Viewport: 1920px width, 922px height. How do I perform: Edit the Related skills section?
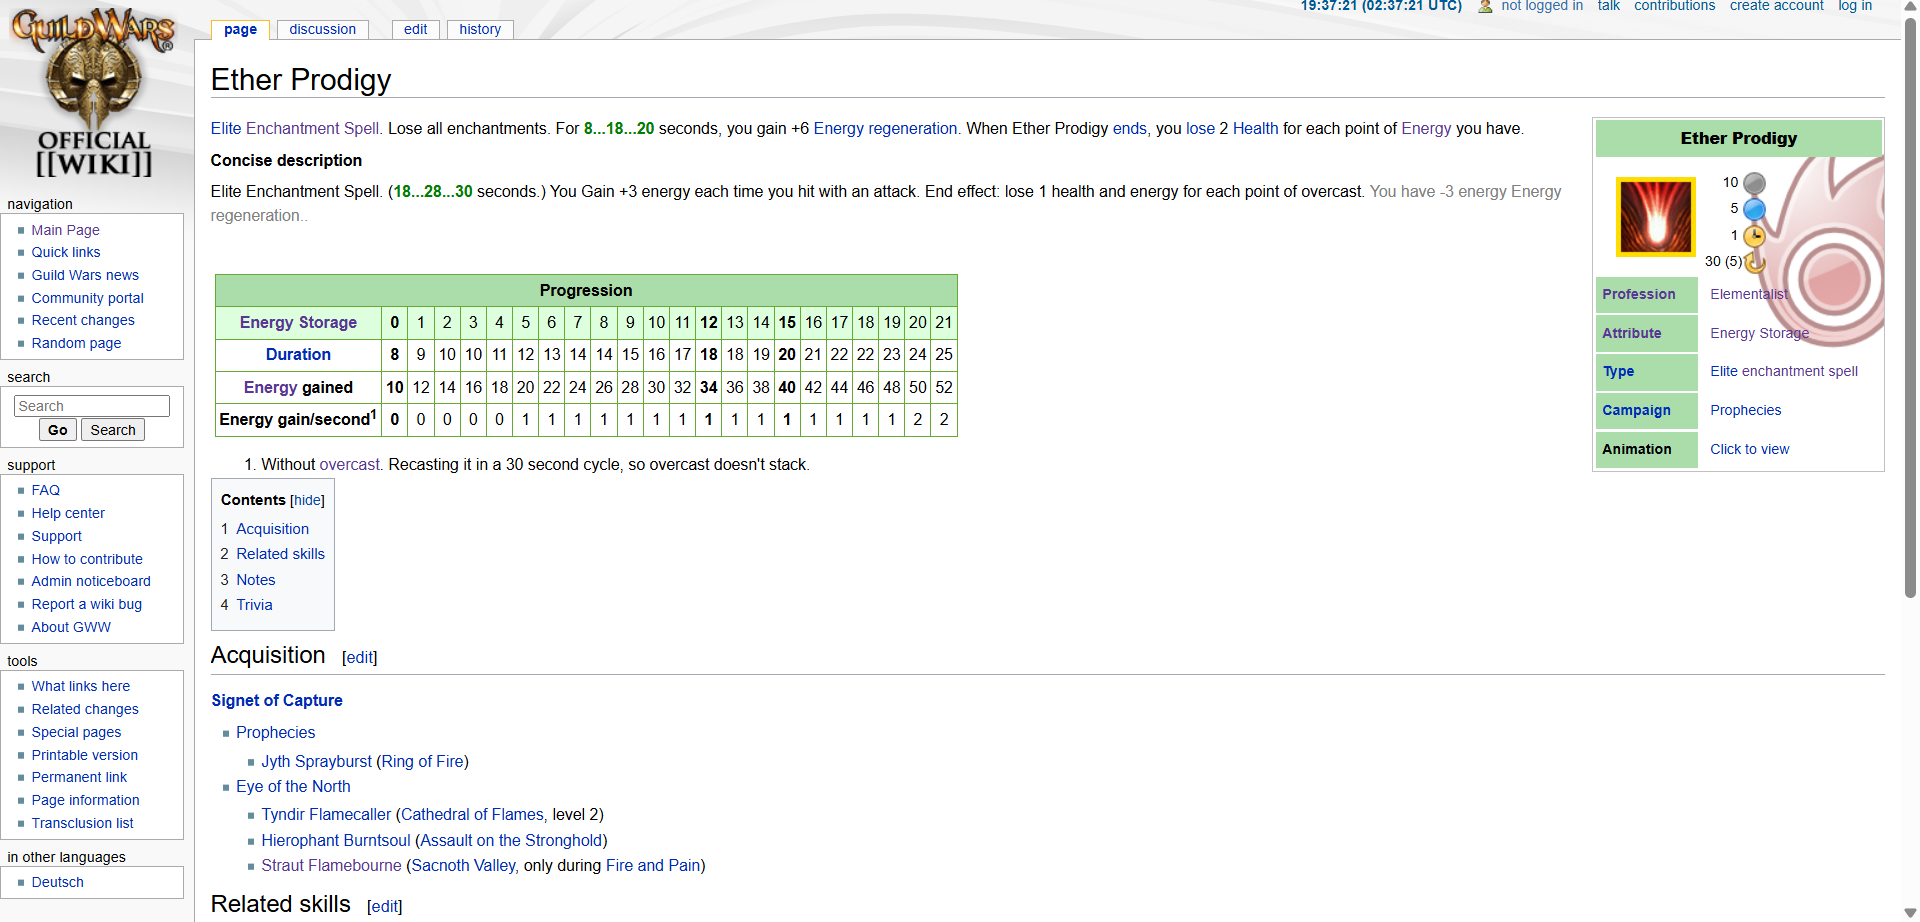click(385, 906)
